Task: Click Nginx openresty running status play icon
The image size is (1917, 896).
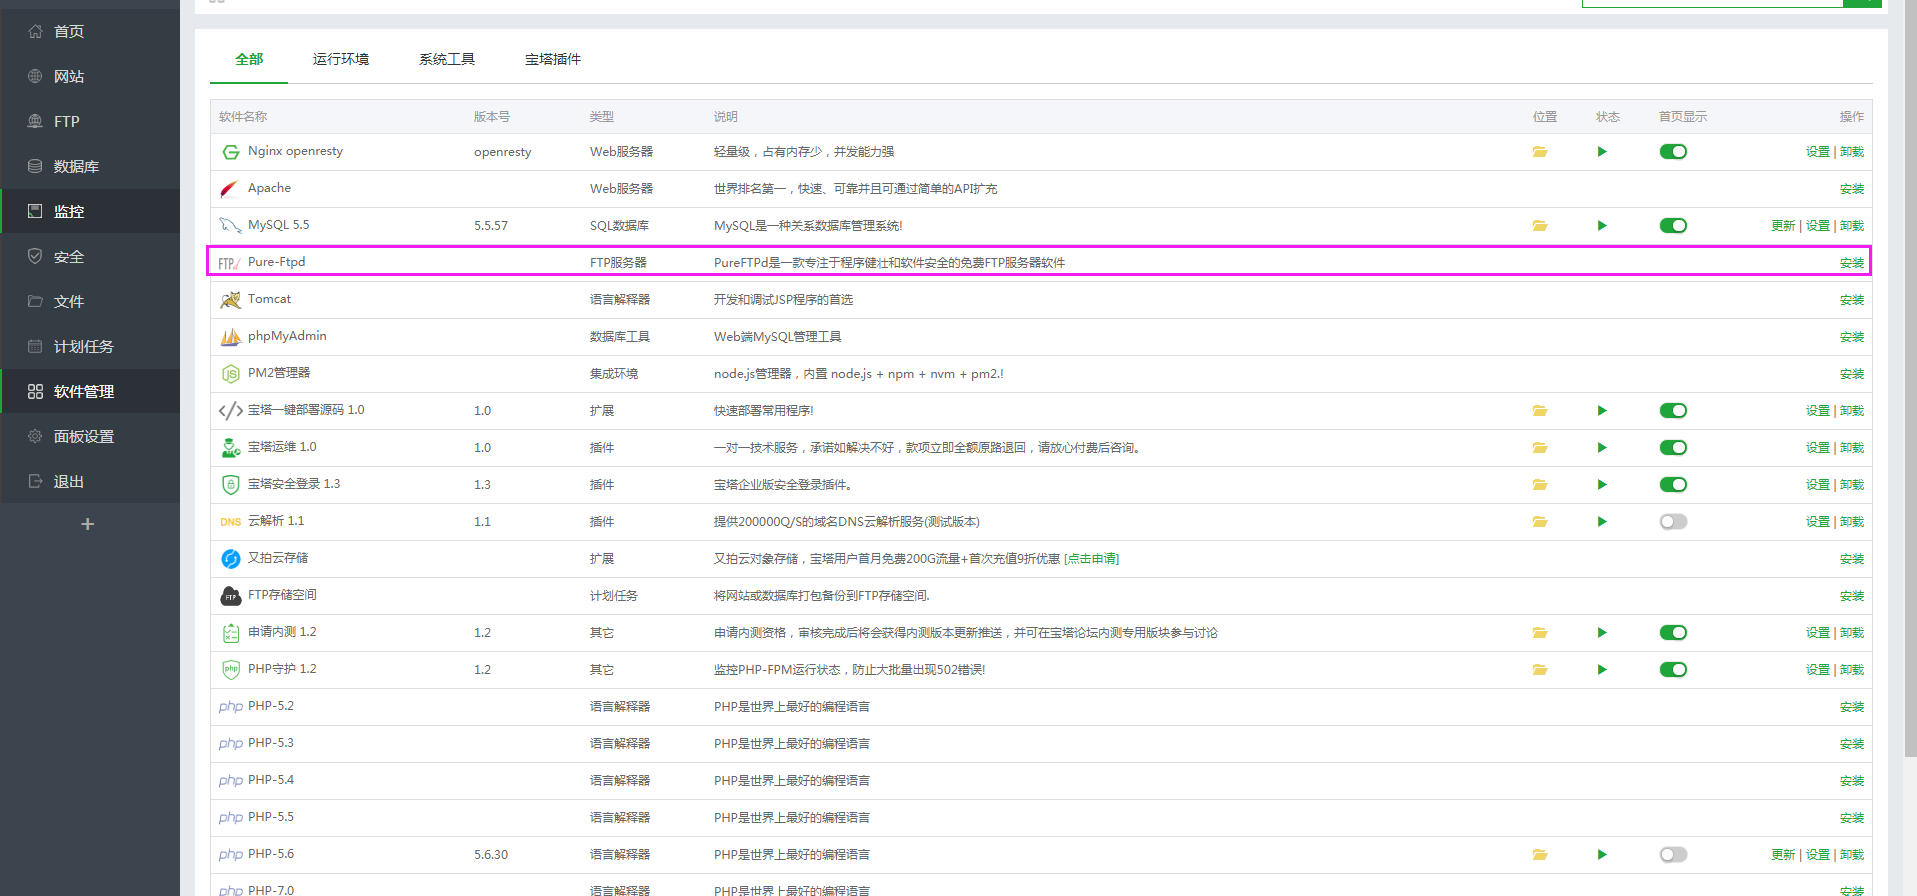Action: tap(1602, 152)
